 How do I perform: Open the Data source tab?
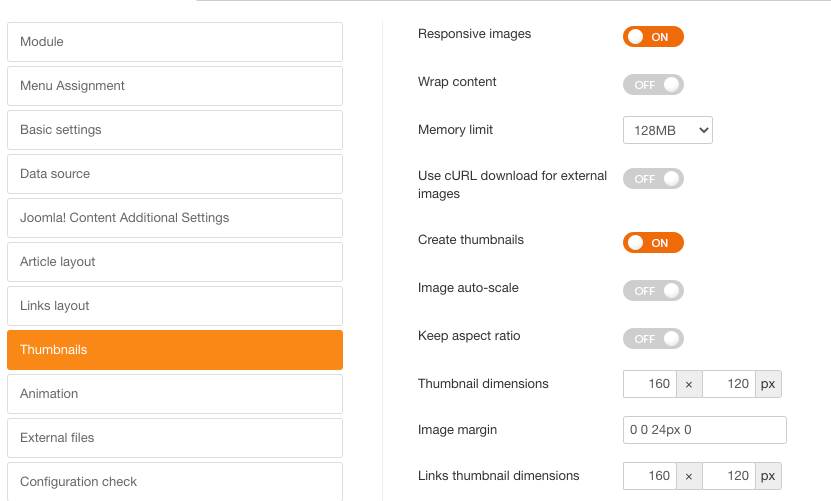click(x=175, y=174)
